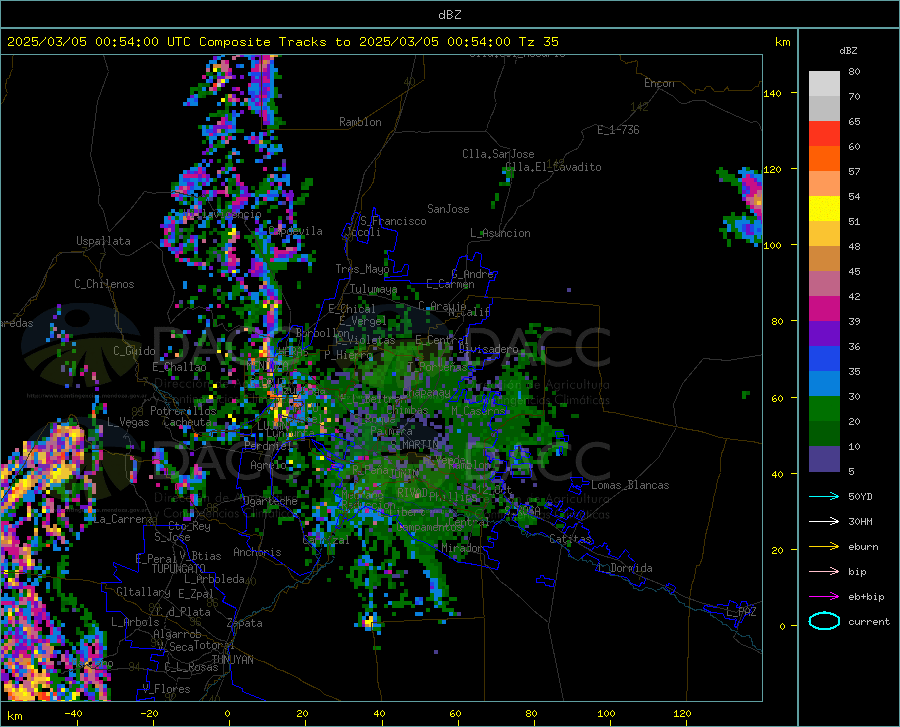Click the 'Mirador' map label

tap(462, 549)
